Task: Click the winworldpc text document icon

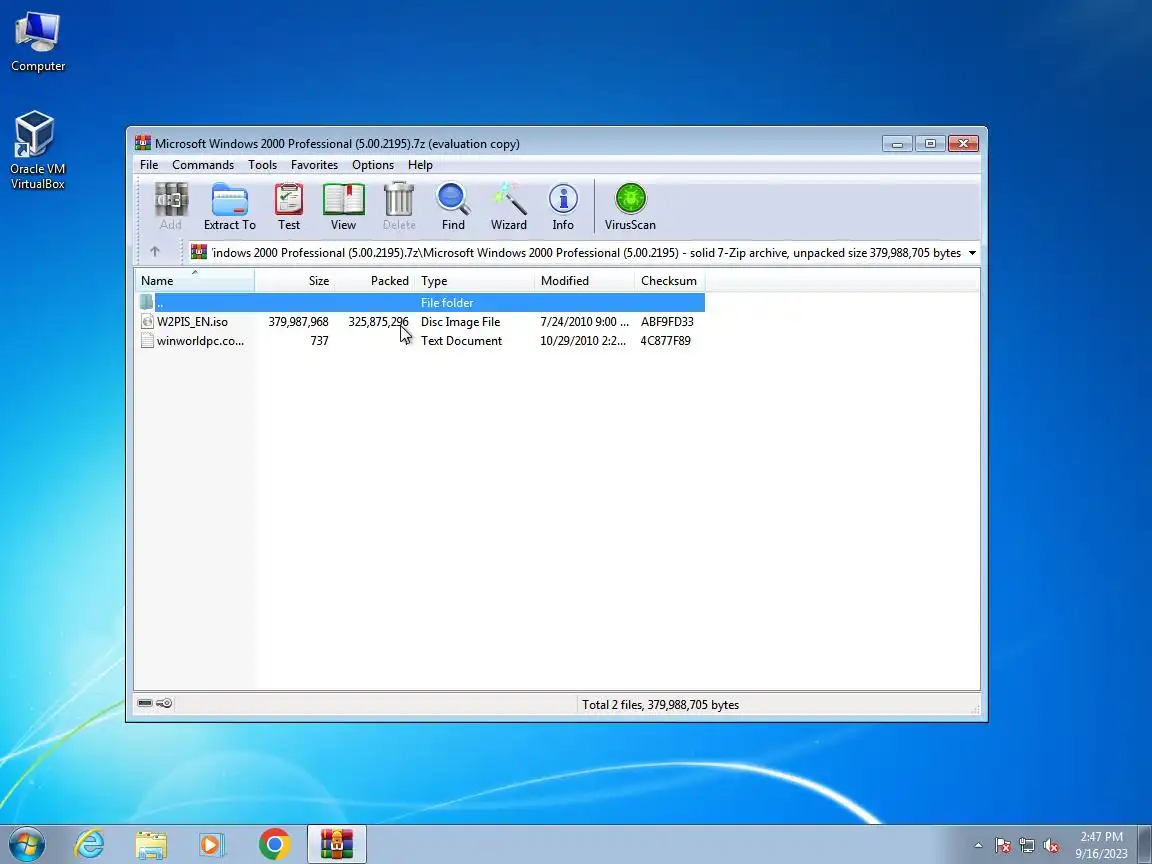Action: pos(147,341)
